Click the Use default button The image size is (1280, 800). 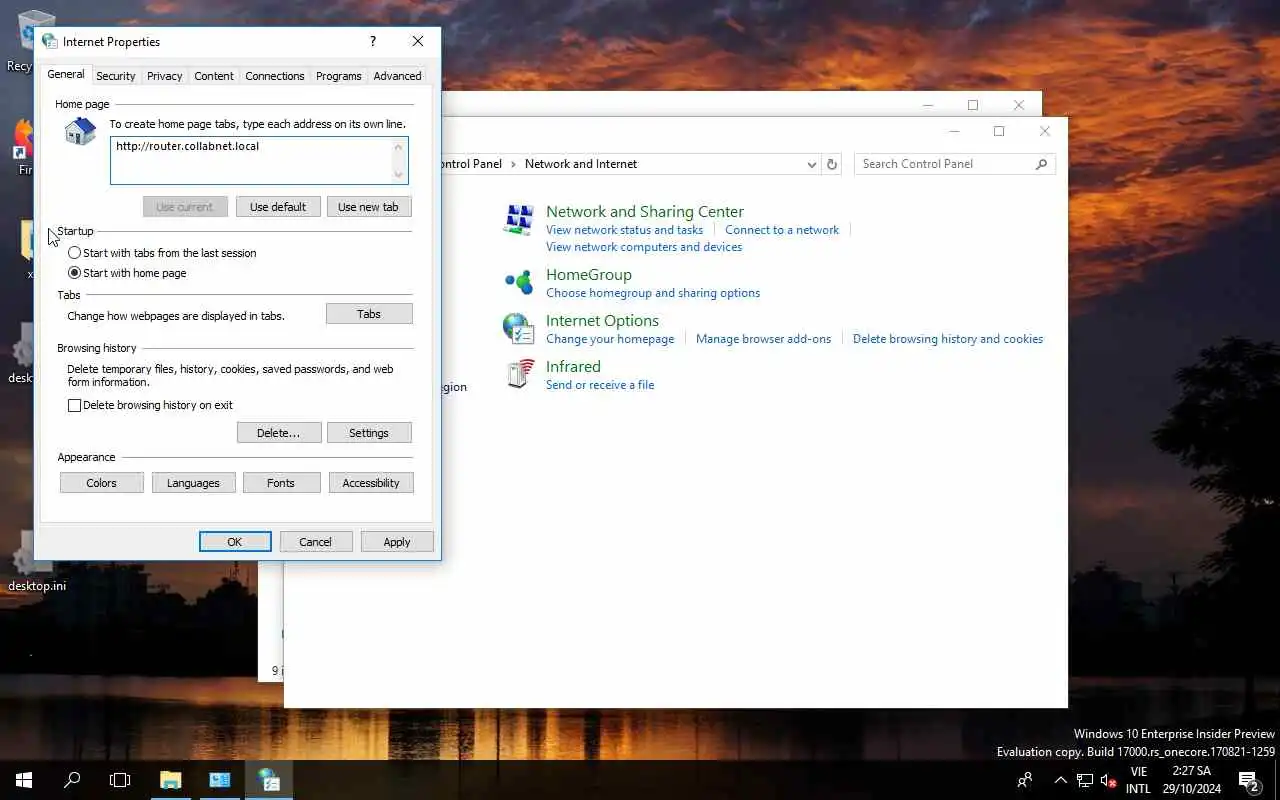[x=278, y=207]
